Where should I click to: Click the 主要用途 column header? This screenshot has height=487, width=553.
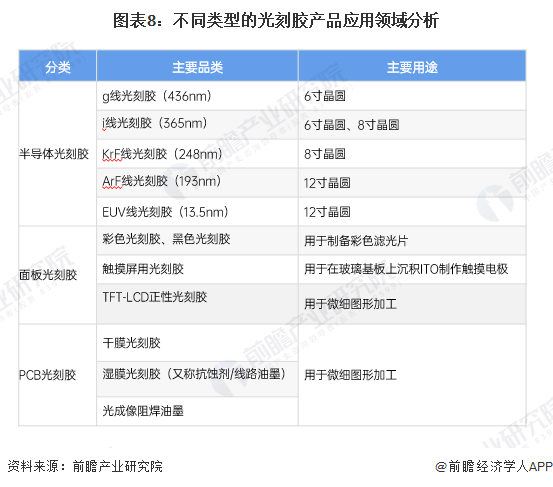pyautogui.click(x=412, y=66)
